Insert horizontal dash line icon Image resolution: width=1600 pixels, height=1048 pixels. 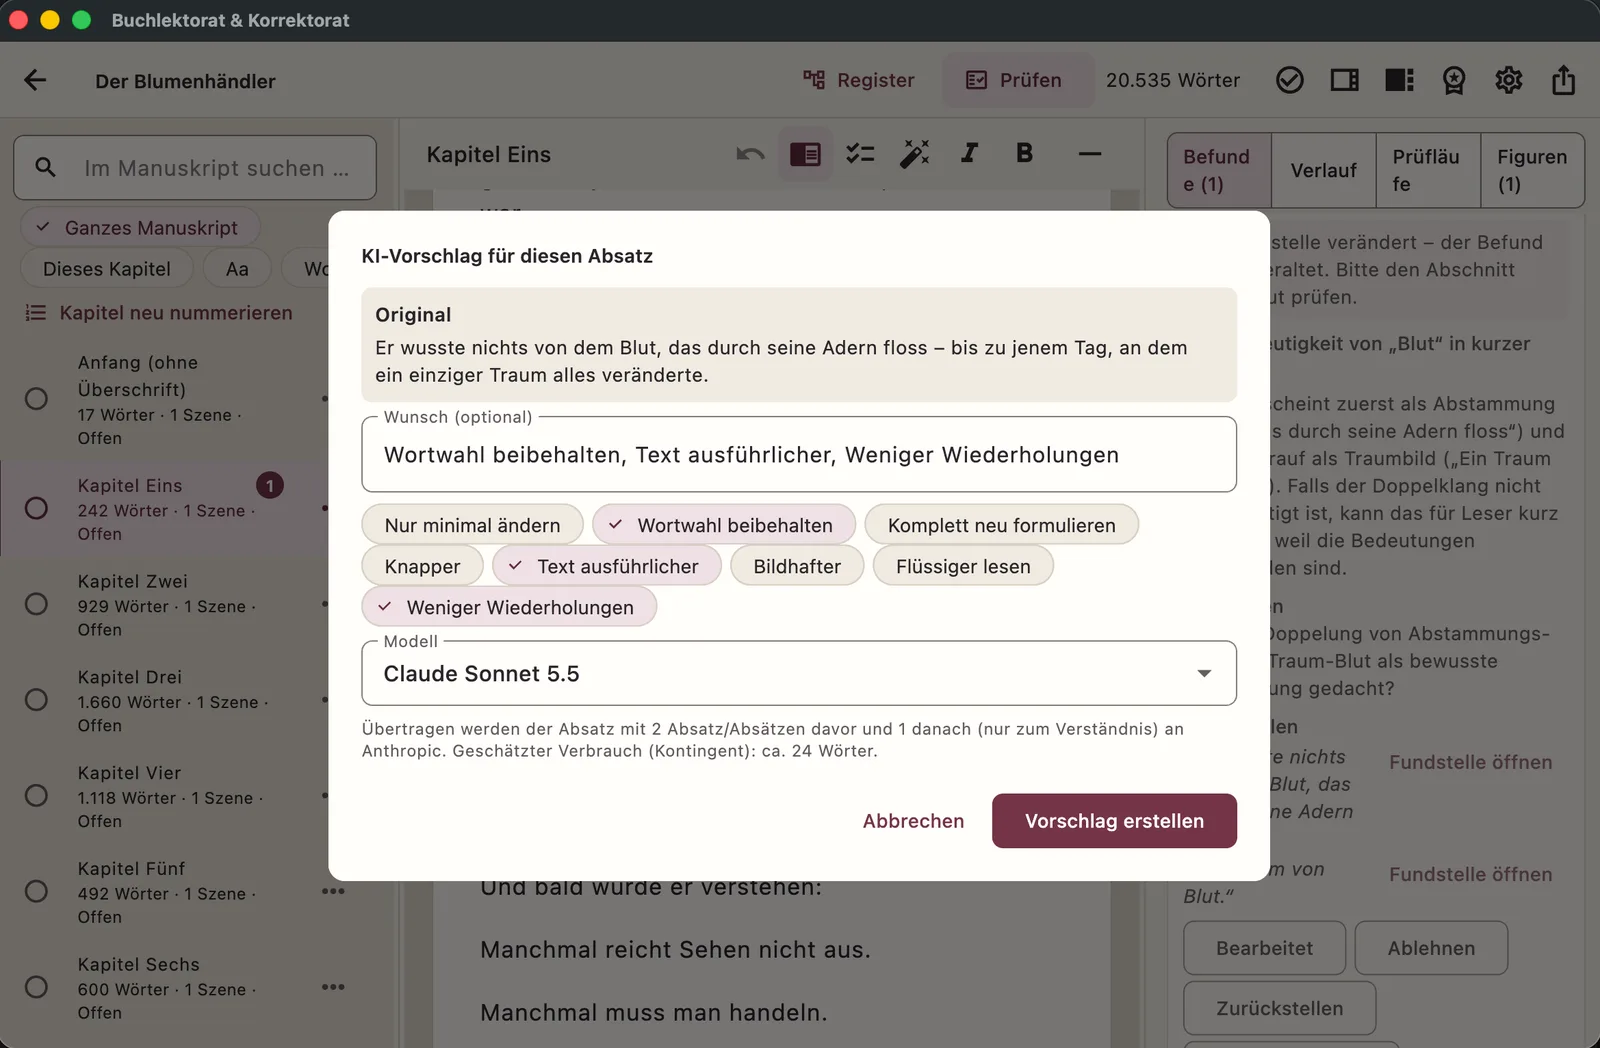point(1090,154)
